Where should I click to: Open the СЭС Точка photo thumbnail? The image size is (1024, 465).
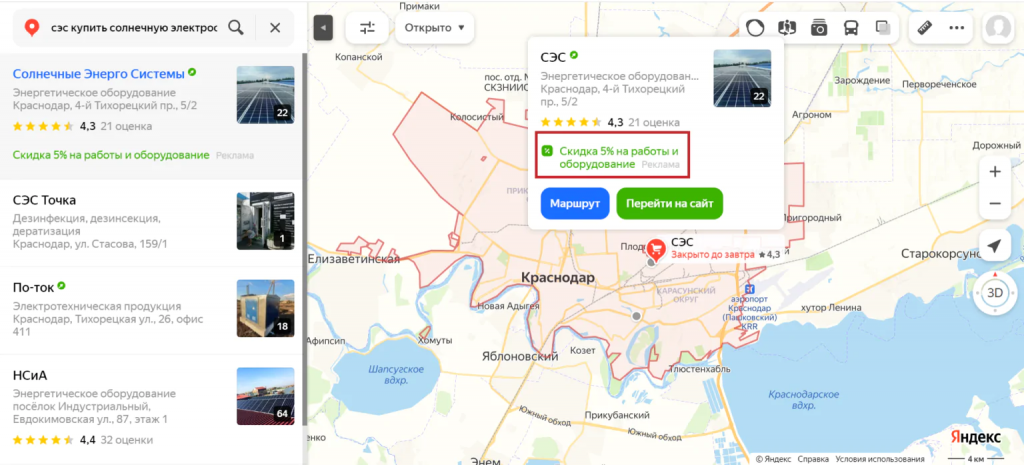(265, 221)
